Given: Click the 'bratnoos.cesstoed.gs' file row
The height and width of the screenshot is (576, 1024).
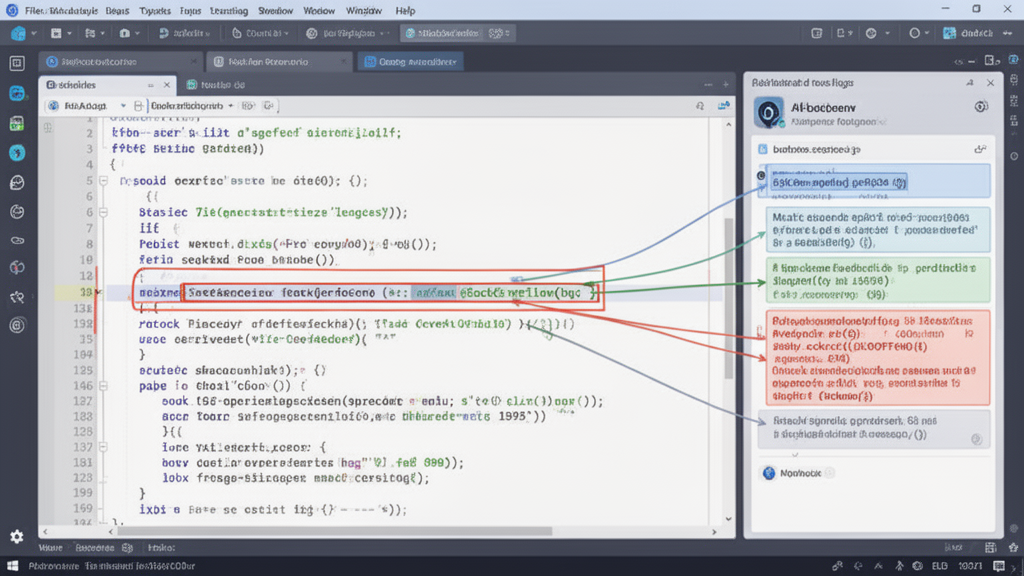Looking at the screenshot, I should pyautogui.click(x=872, y=150).
